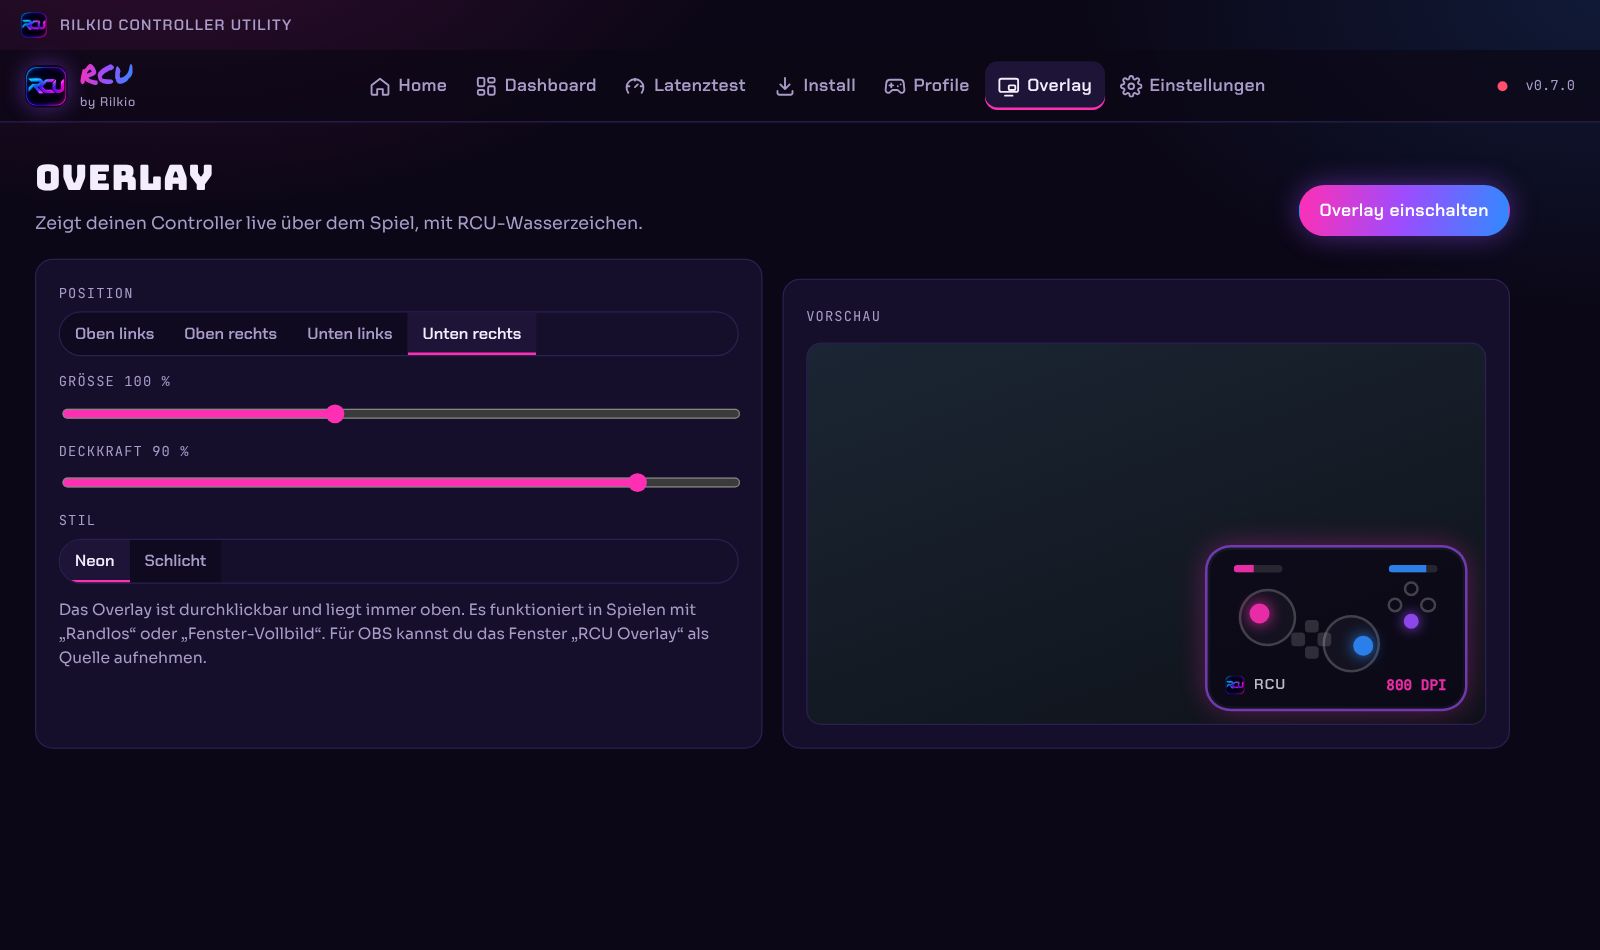The height and width of the screenshot is (950, 1600).
Task: Click the red status dot beside version
Action: pyautogui.click(x=1502, y=86)
